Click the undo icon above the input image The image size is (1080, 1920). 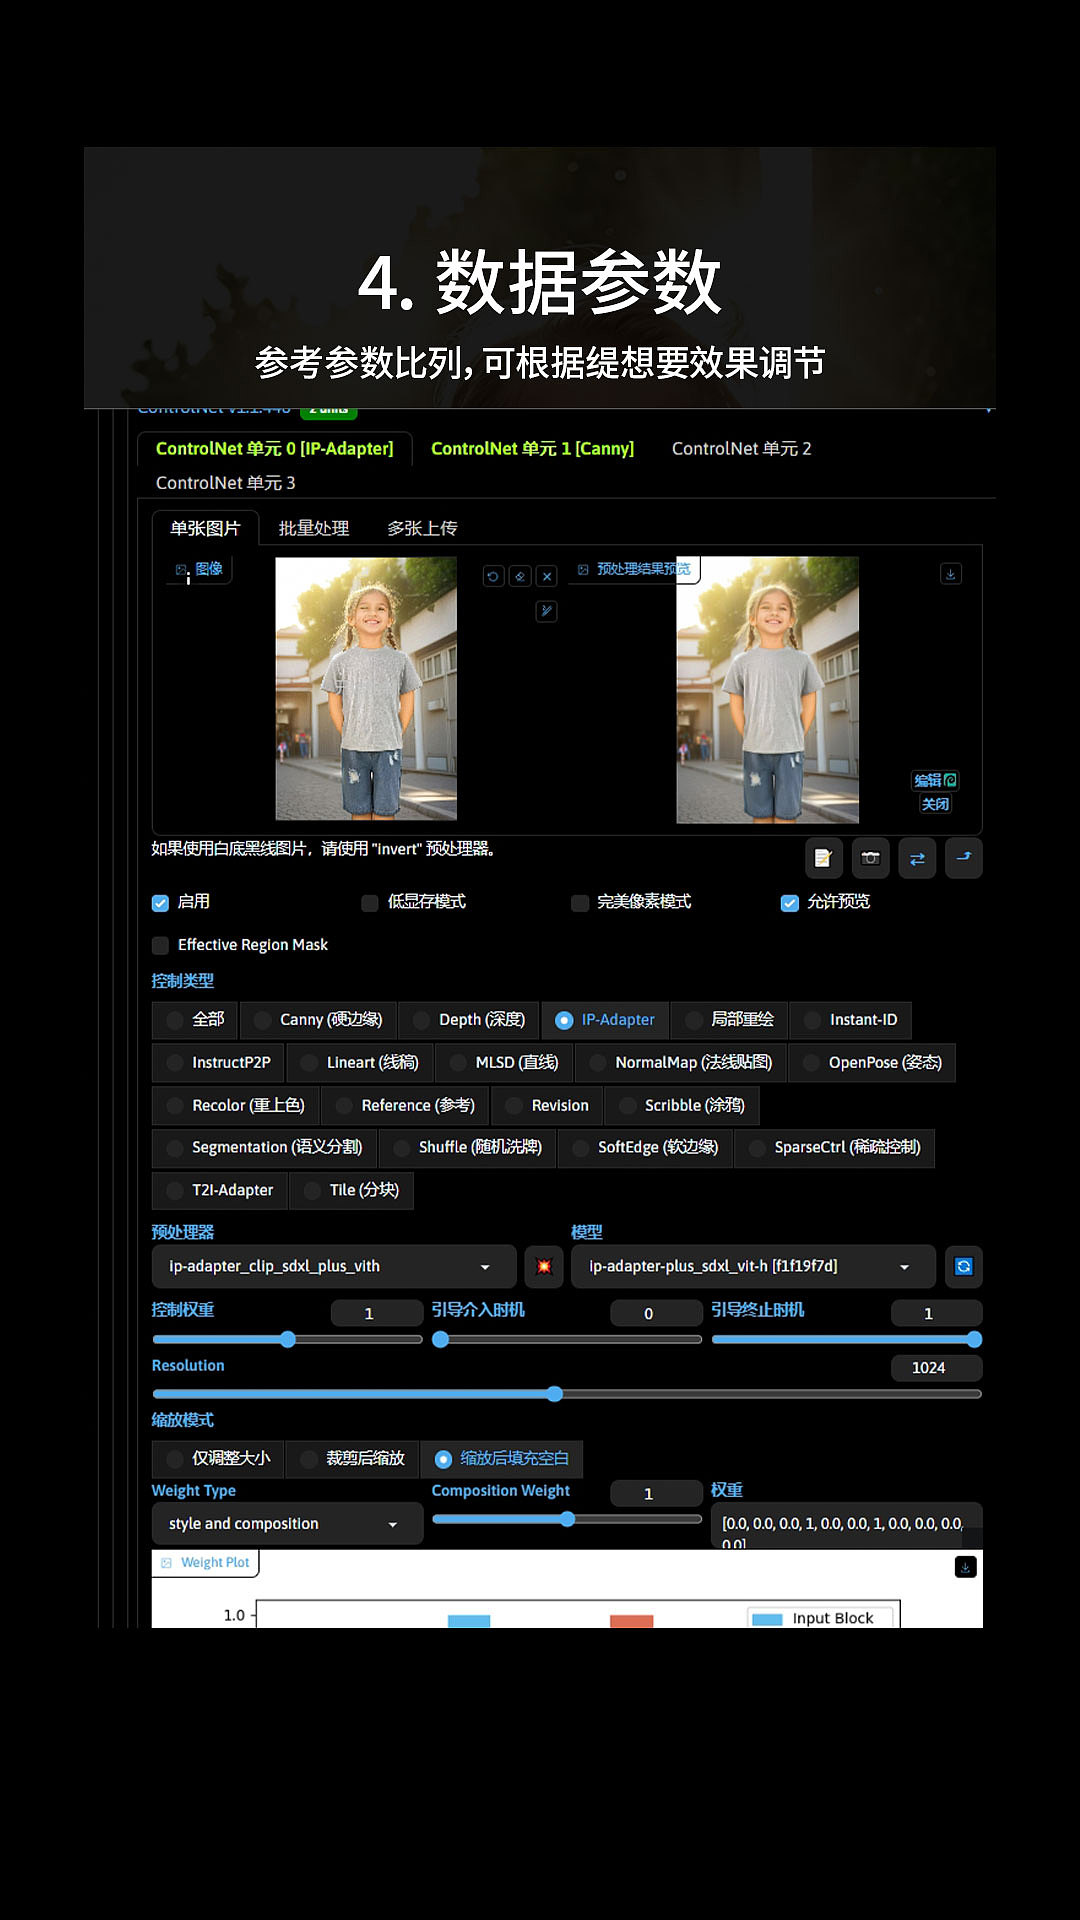click(x=493, y=576)
